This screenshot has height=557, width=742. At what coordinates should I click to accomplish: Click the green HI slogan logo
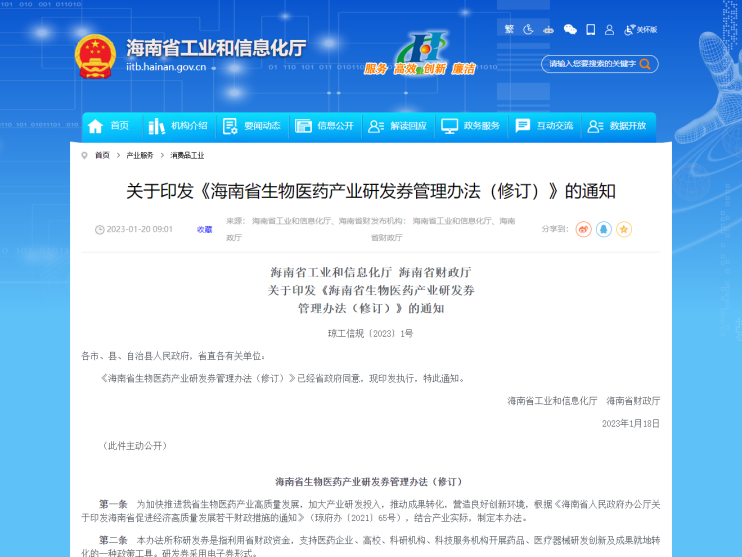421,53
